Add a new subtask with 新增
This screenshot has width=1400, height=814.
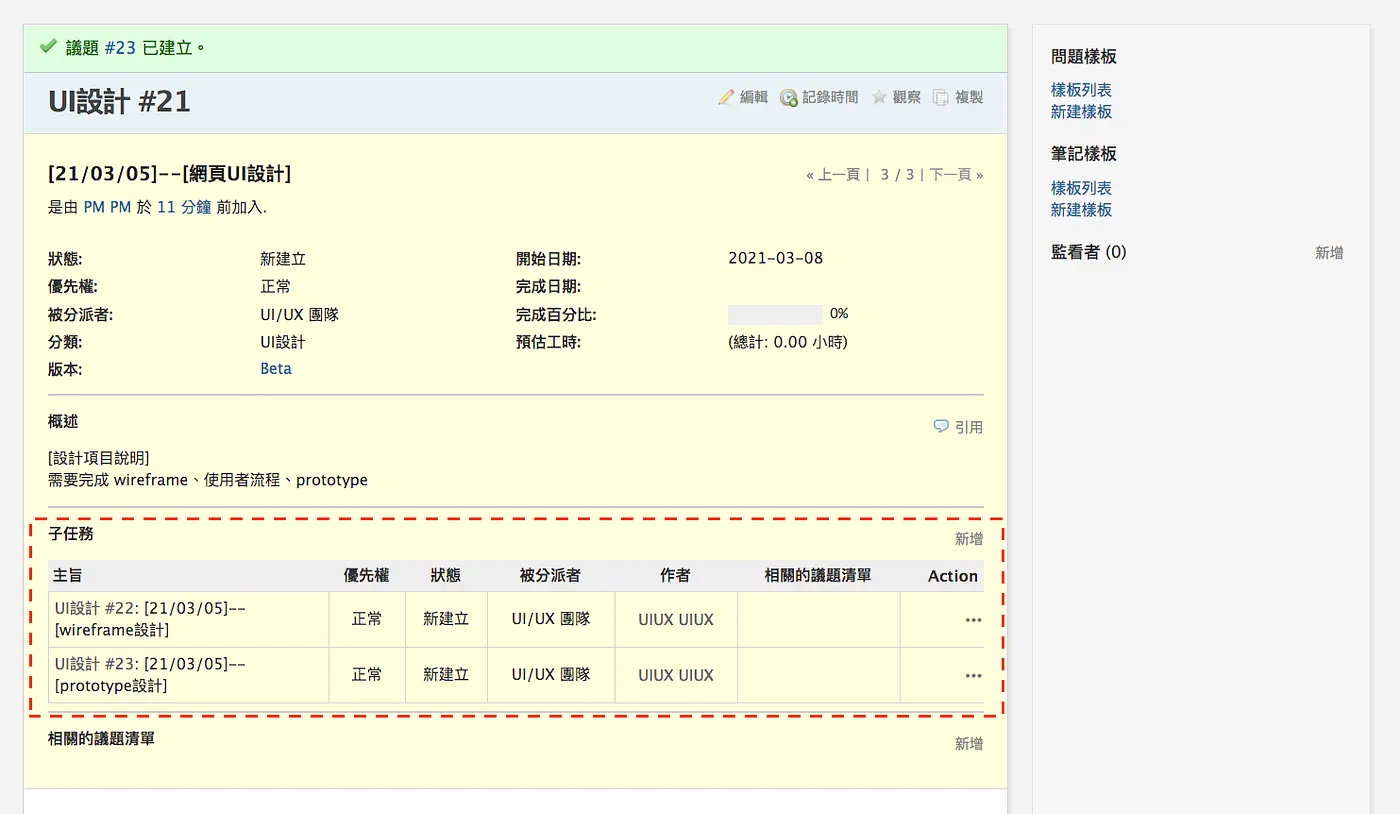(x=969, y=539)
